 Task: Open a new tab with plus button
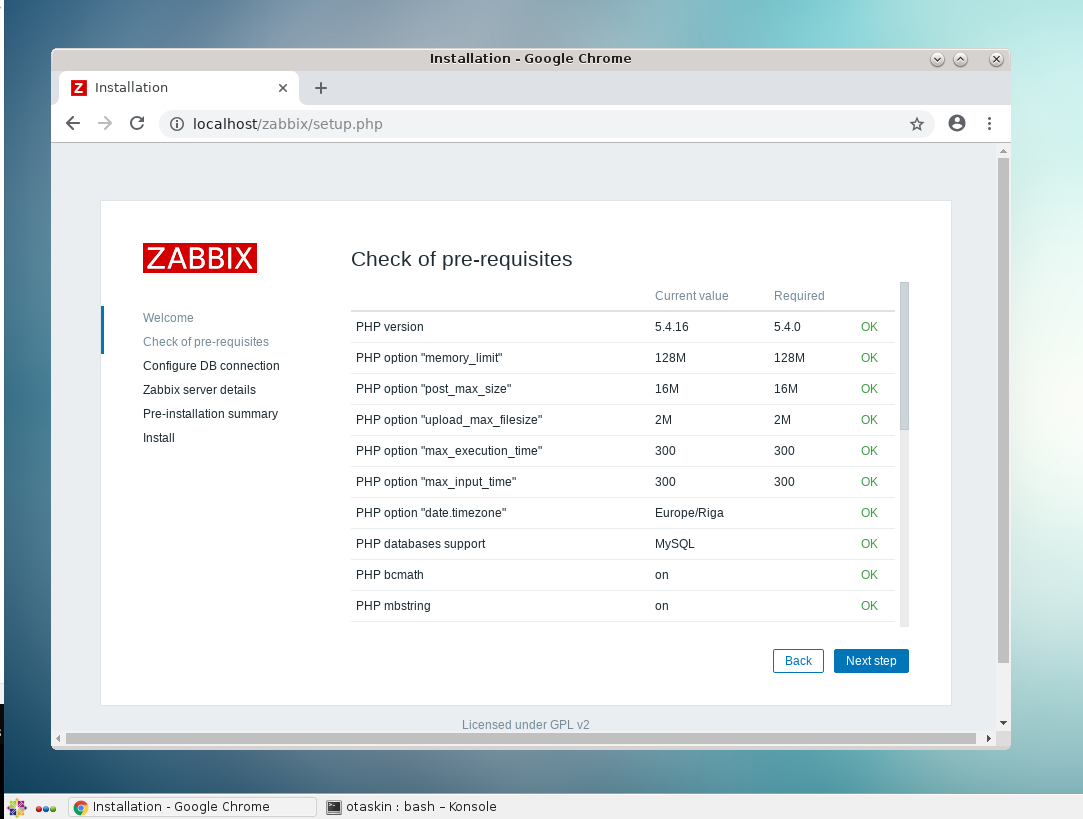pos(320,88)
